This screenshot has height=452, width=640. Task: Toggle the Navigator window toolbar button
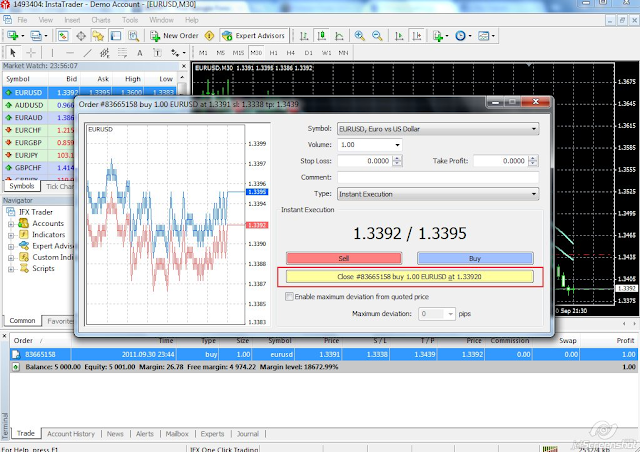click(x=98, y=36)
